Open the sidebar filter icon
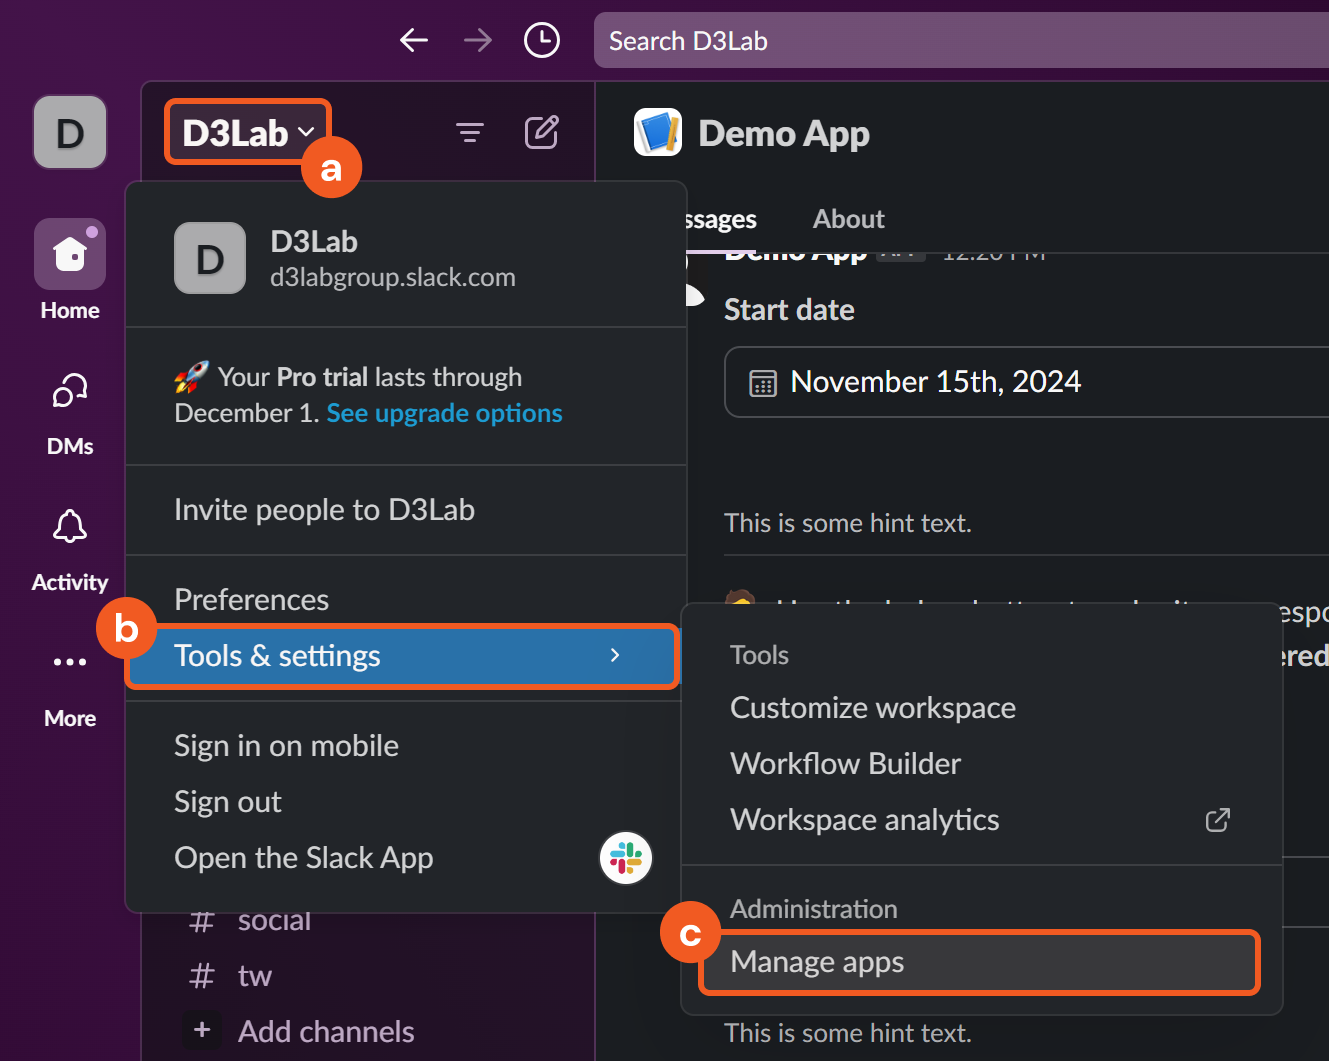Viewport: 1329px width, 1061px height. pos(470,132)
